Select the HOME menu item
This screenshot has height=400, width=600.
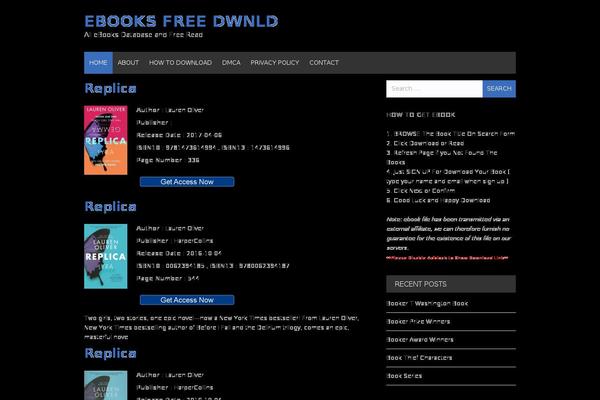(98, 62)
